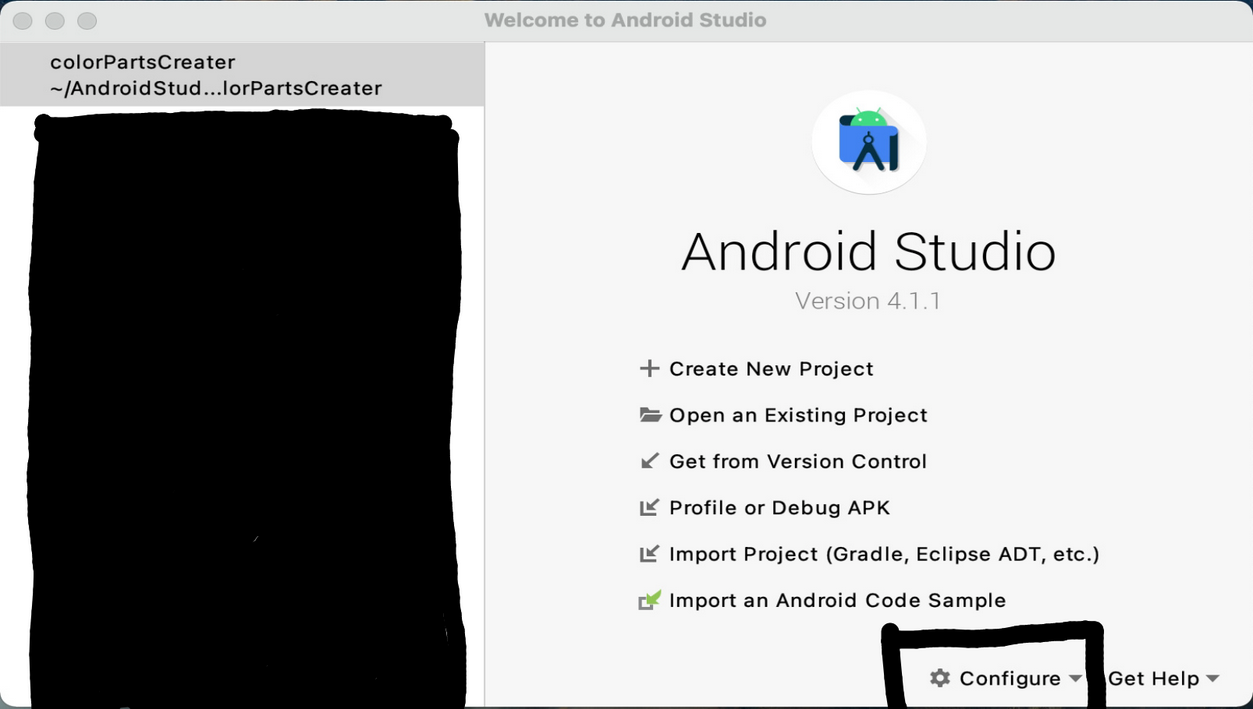The width and height of the screenshot is (1253, 709).
Task: Click the folder icon for Open an Existing Project
Action: [650, 415]
